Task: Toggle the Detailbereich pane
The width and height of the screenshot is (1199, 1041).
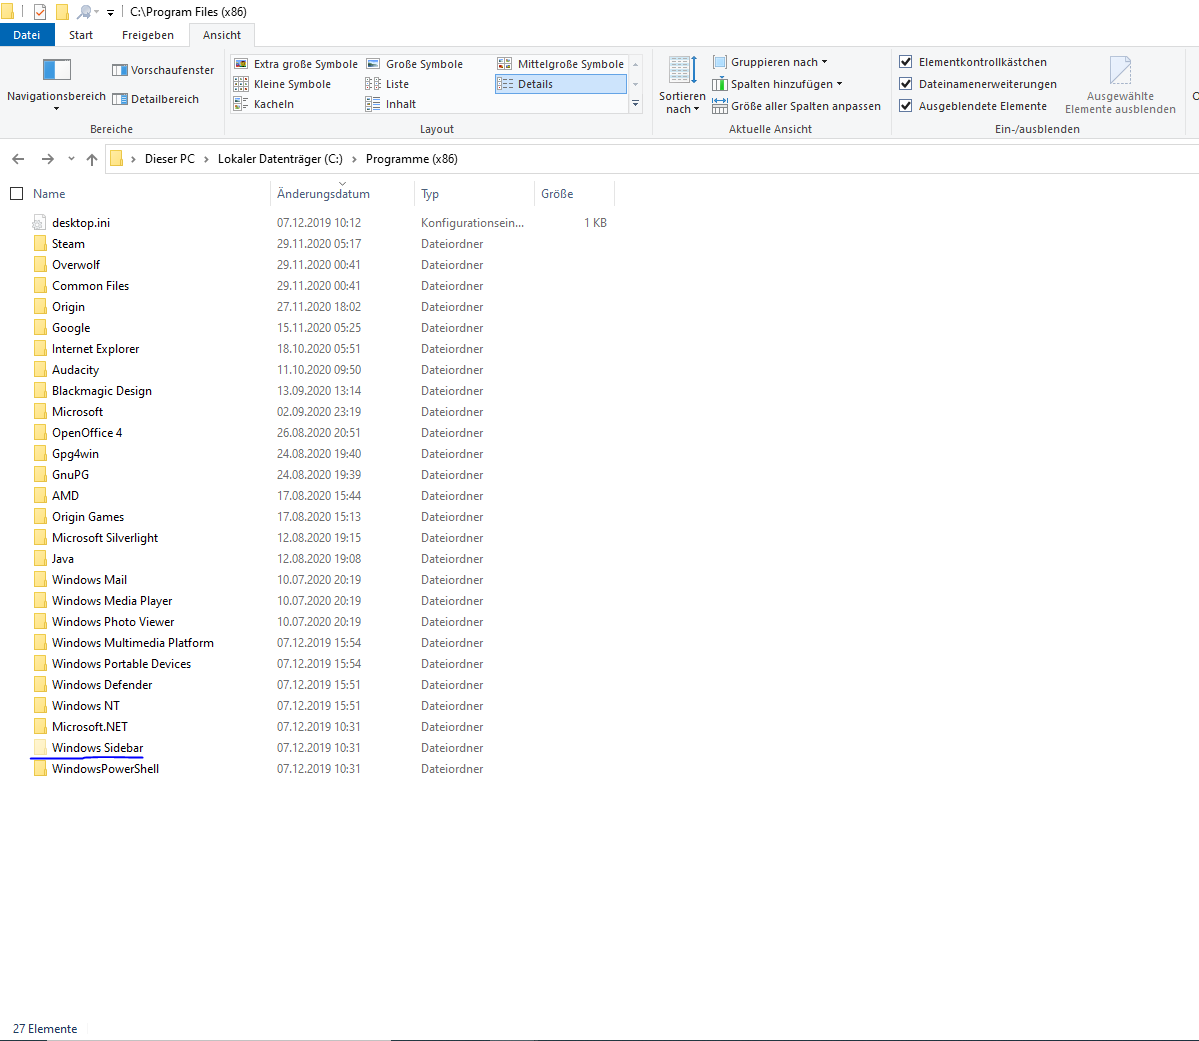Action: (x=155, y=99)
